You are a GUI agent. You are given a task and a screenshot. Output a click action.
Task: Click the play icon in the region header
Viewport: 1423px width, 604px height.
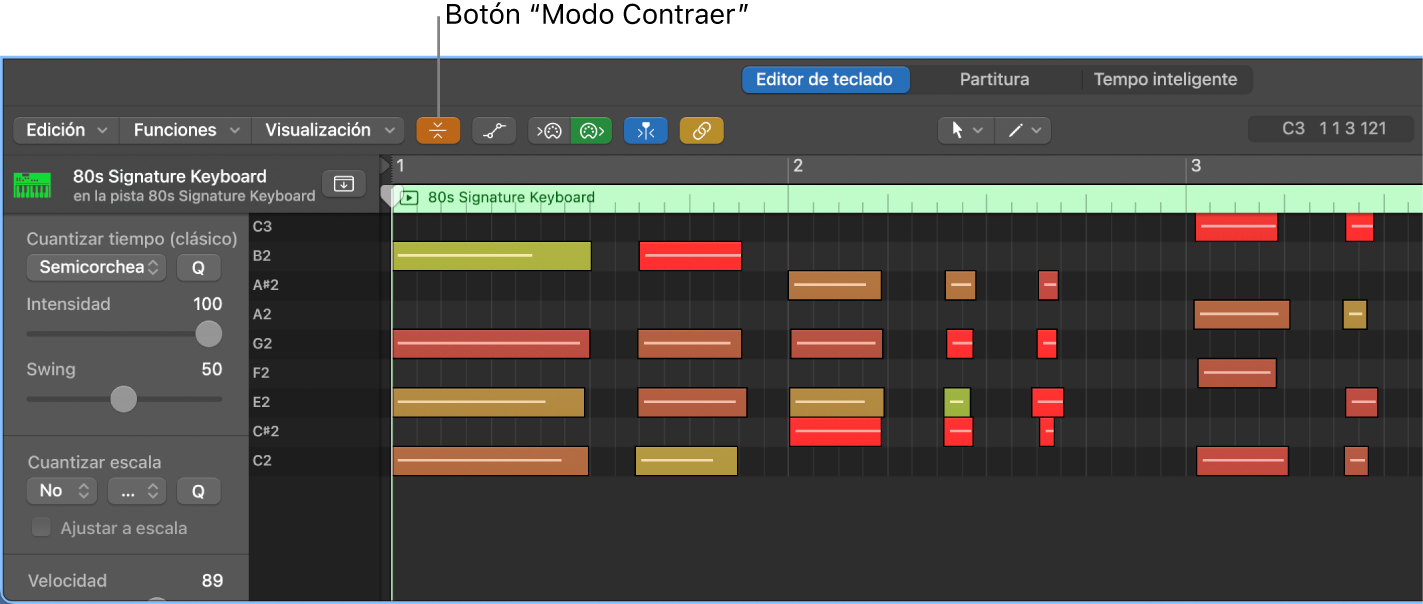tap(409, 198)
